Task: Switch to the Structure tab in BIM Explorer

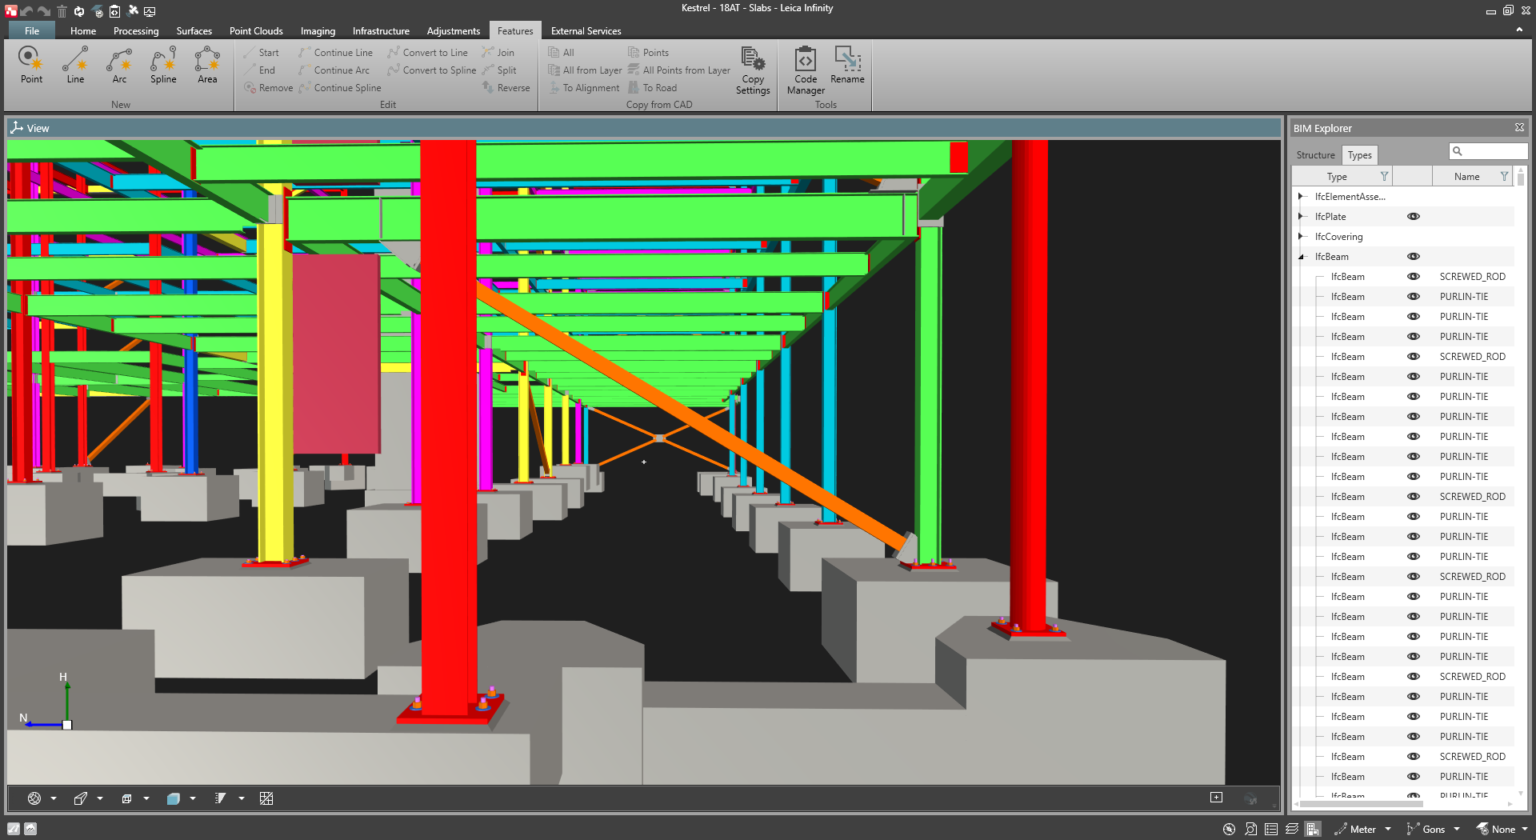Action: click(1315, 155)
